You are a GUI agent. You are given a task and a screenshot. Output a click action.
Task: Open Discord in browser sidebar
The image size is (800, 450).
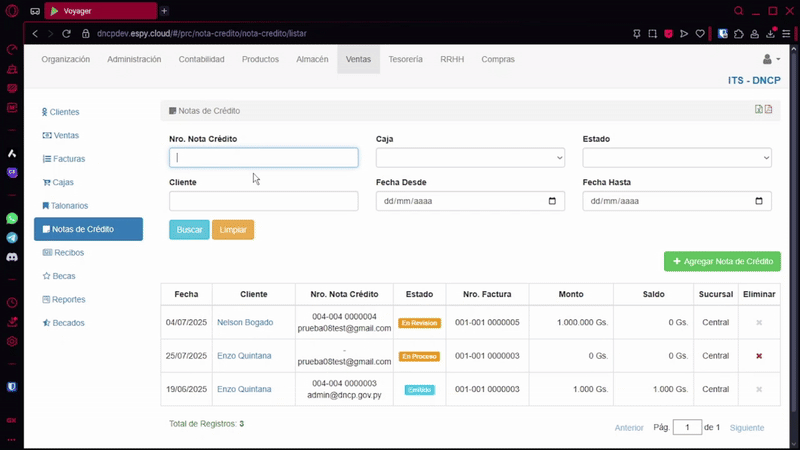[x=12, y=257]
